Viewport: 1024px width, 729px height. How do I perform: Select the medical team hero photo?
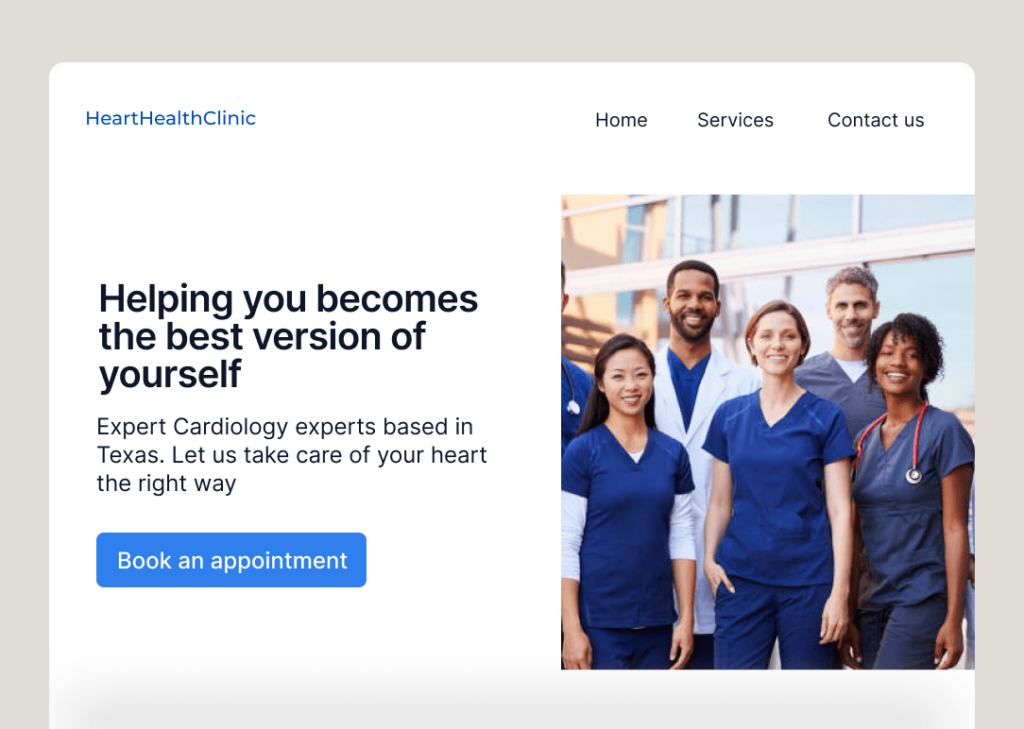click(x=768, y=432)
